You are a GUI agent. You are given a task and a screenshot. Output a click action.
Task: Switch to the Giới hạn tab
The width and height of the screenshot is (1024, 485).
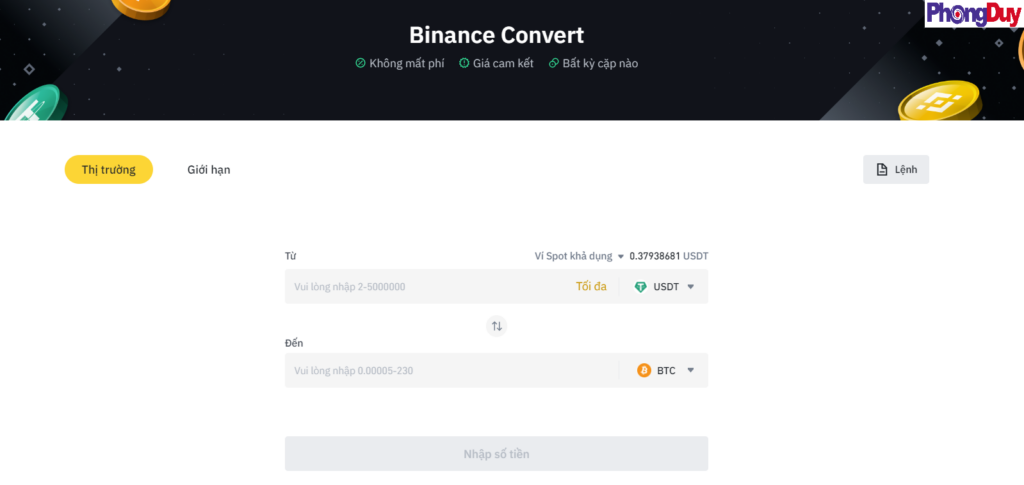[x=208, y=170]
